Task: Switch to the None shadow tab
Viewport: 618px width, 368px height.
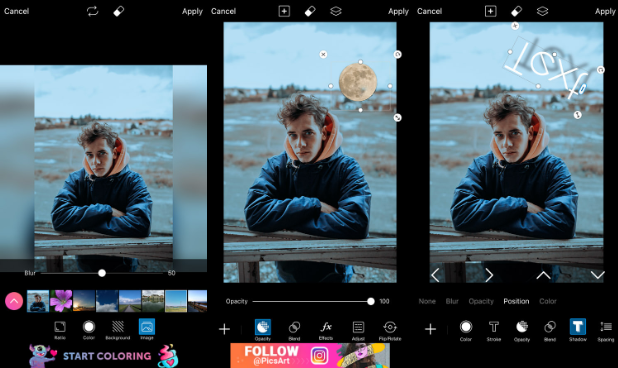Action: coord(427,301)
